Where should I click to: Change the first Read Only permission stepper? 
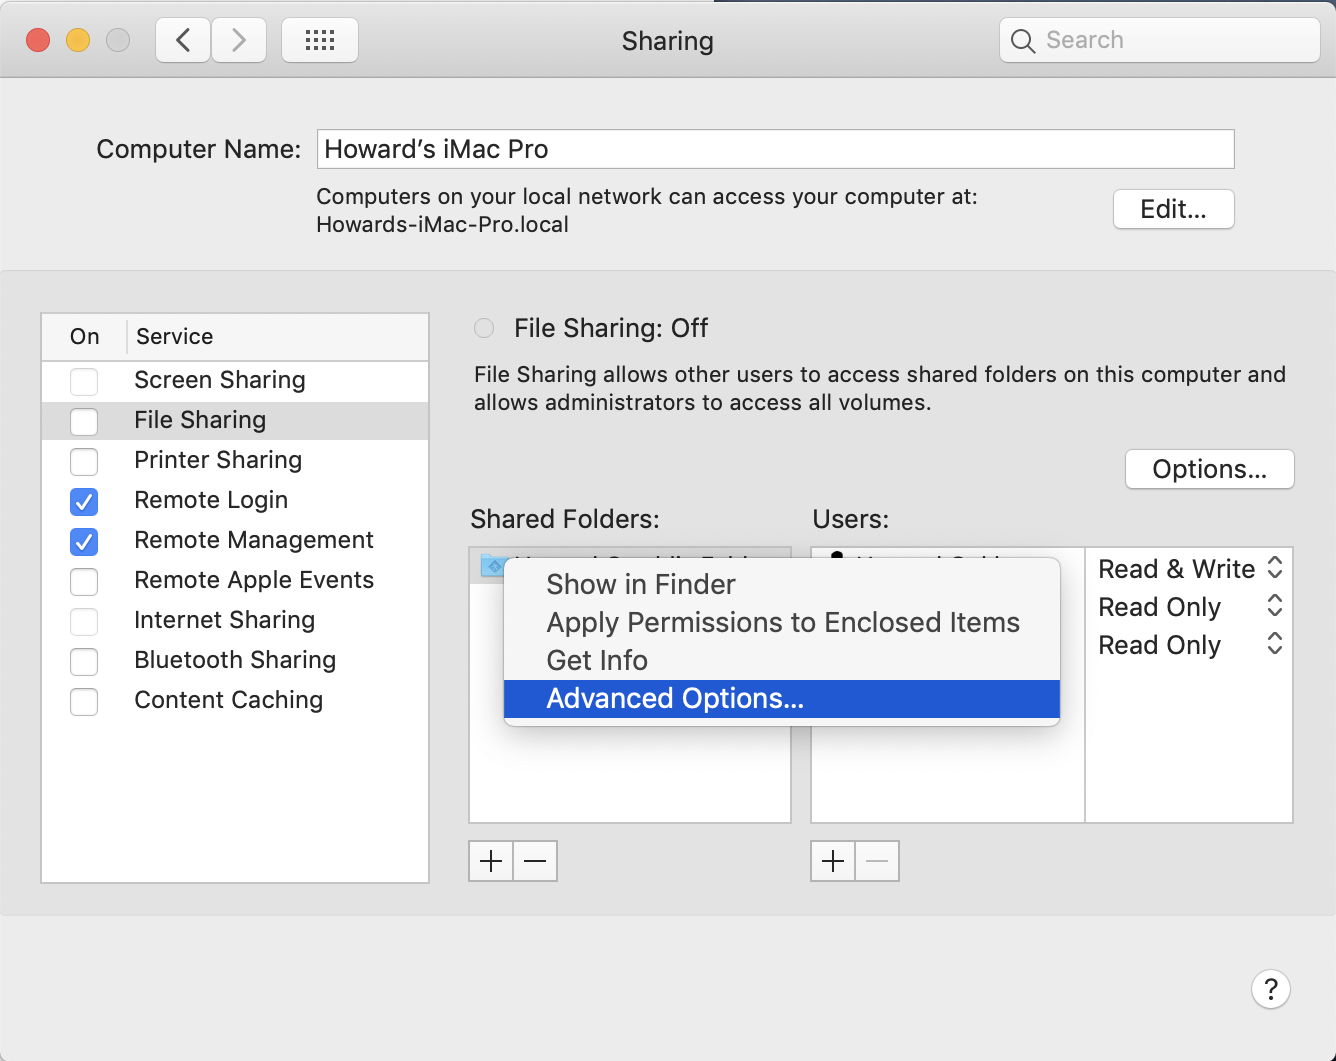pos(1274,606)
